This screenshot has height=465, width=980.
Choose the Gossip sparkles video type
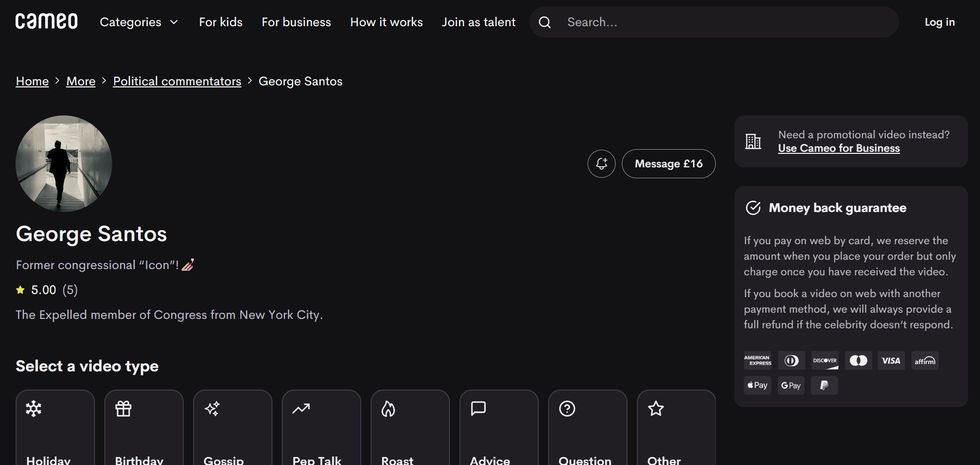(232, 428)
